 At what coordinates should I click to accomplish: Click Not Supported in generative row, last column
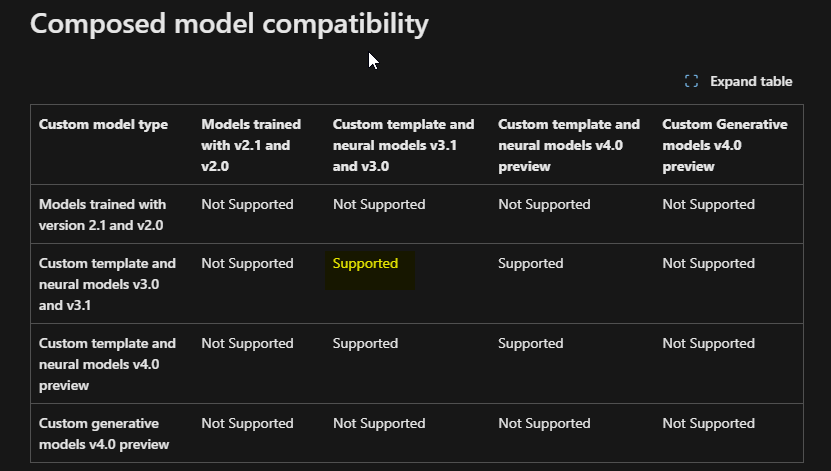pyautogui.click(x=708, y=423)
